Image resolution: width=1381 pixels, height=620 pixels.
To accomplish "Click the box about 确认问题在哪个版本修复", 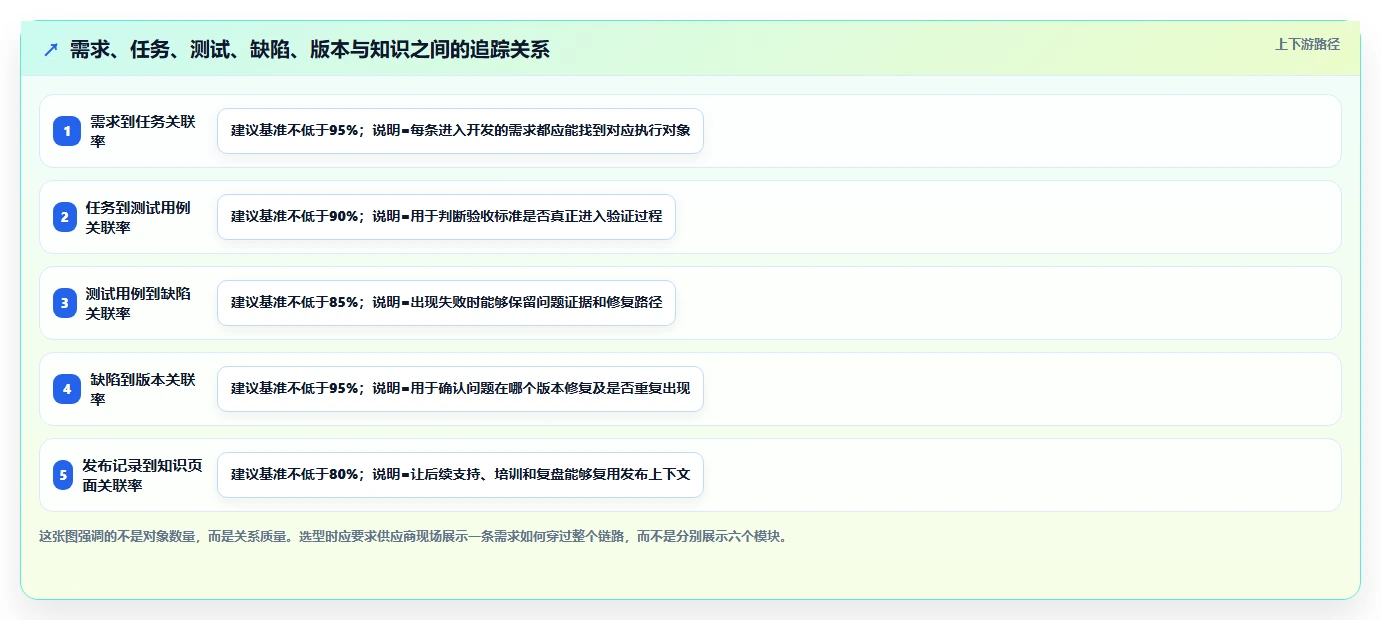I will coord(460,389).
